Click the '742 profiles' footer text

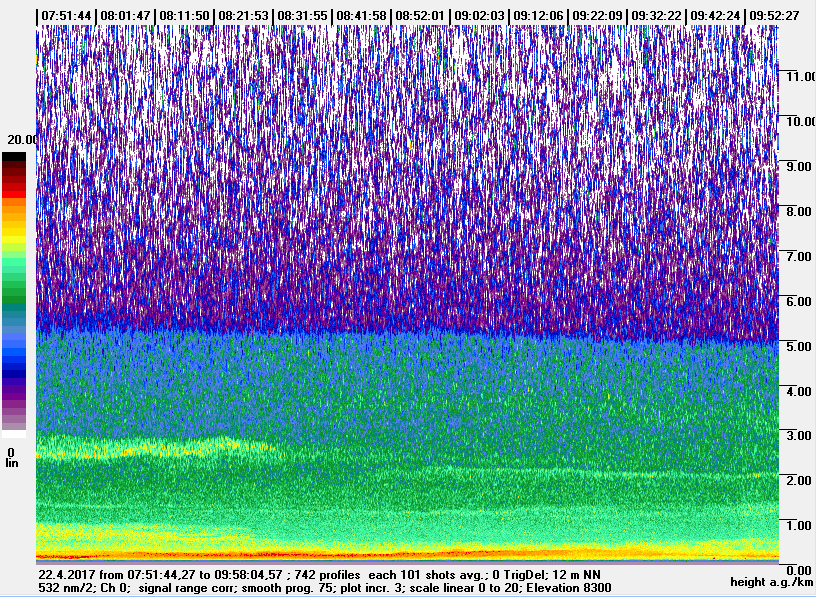coord(327,575)
